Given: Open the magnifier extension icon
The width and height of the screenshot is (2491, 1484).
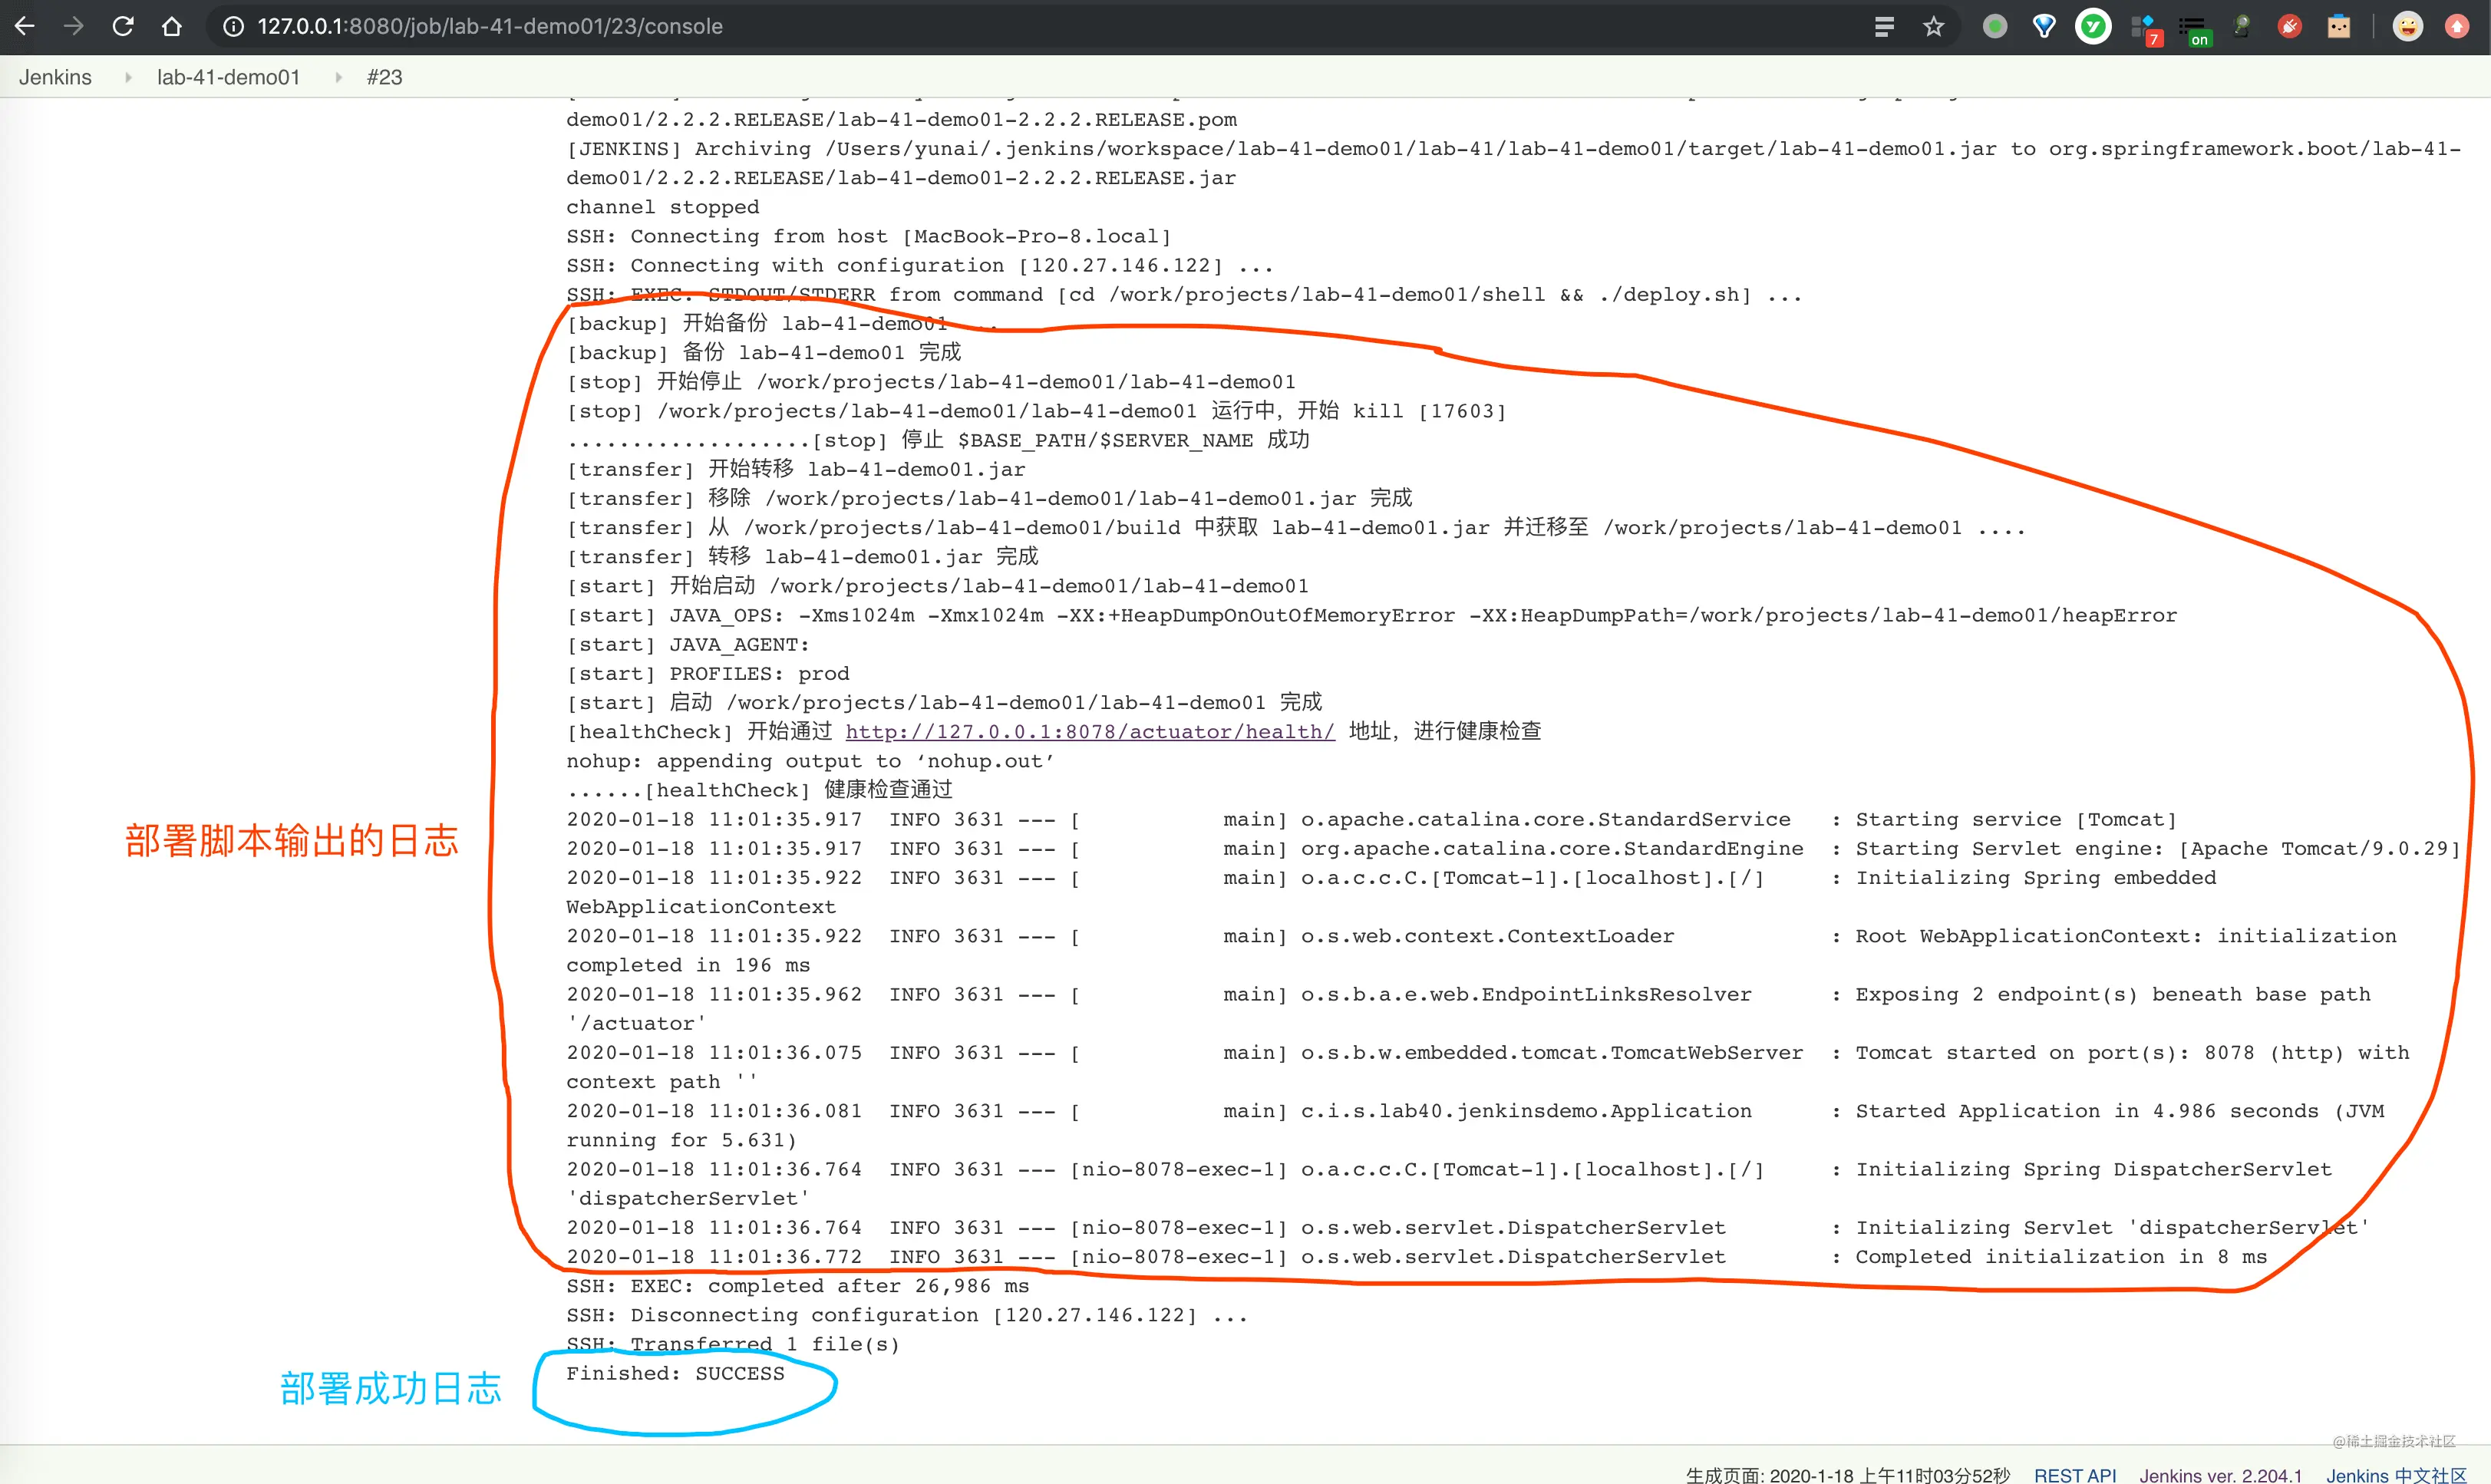Looking at the screenshot, I should coord(2241,26).
